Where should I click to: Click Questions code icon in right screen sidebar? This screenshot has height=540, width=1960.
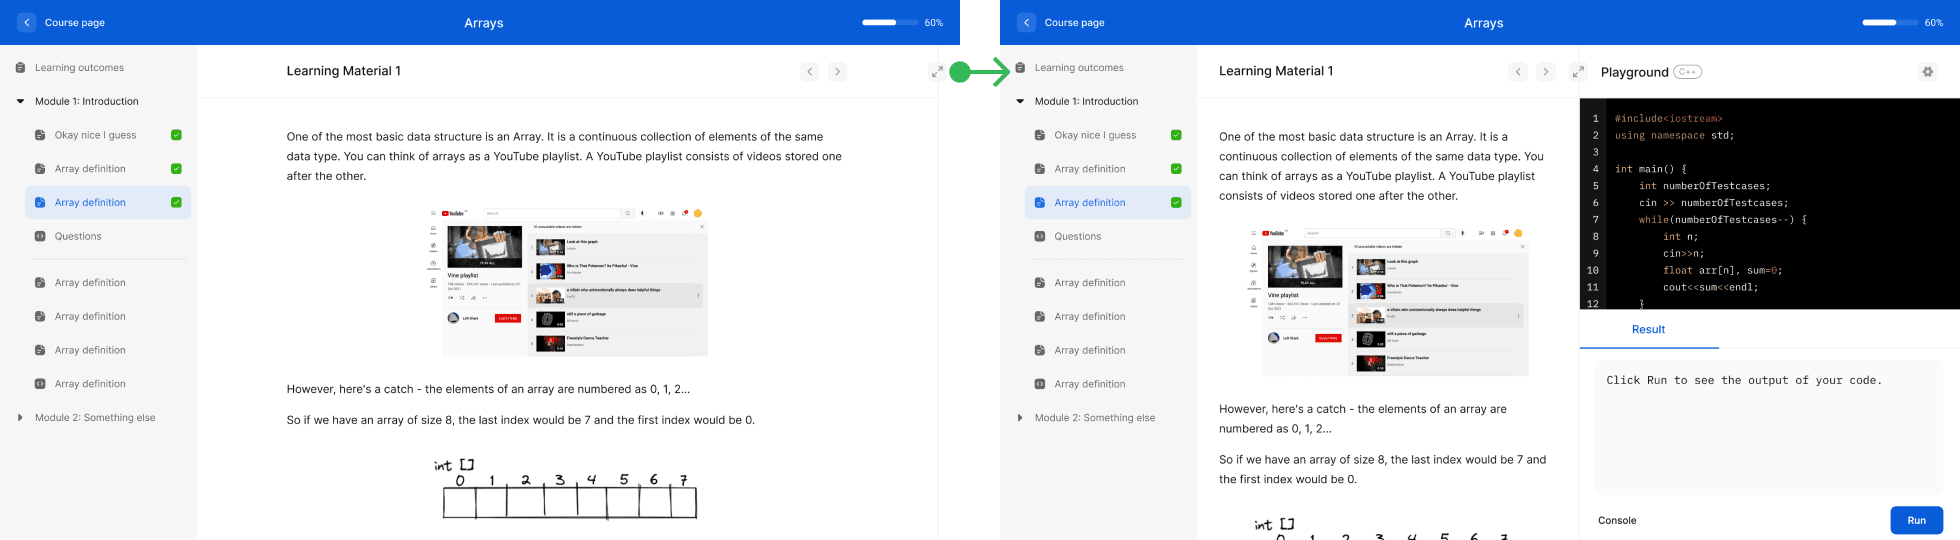1040,237
